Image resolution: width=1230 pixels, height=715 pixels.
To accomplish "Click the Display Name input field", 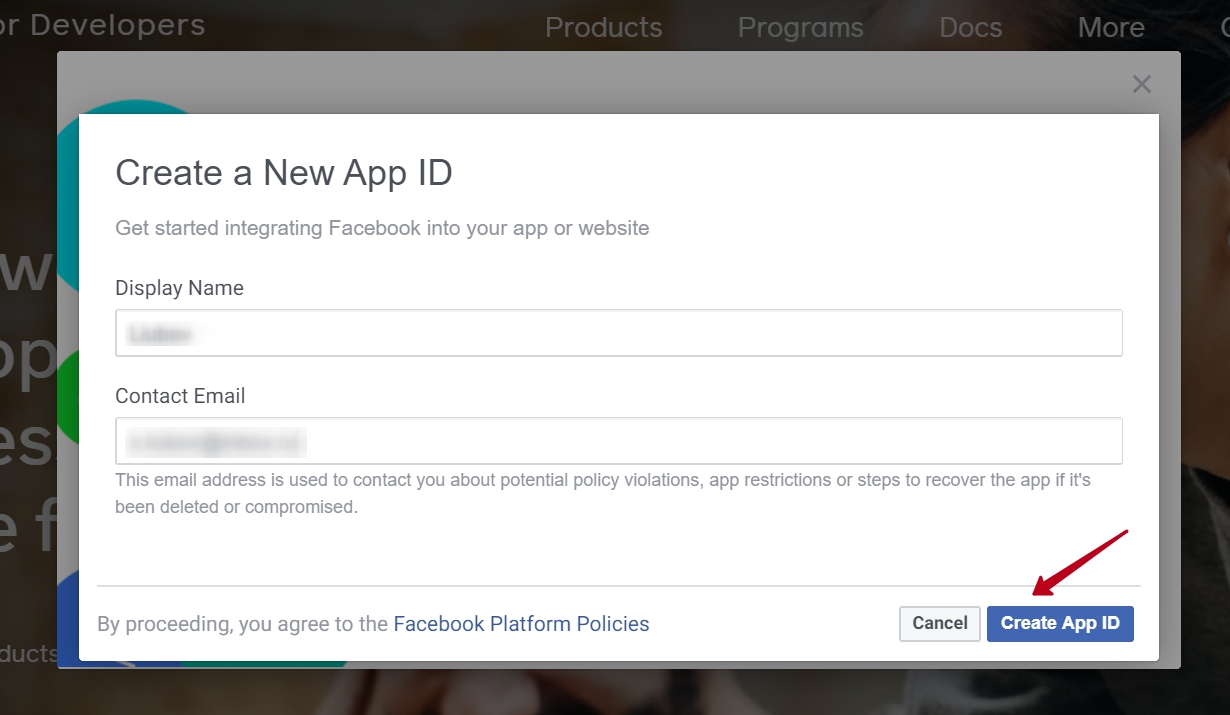I will [618, 333].
